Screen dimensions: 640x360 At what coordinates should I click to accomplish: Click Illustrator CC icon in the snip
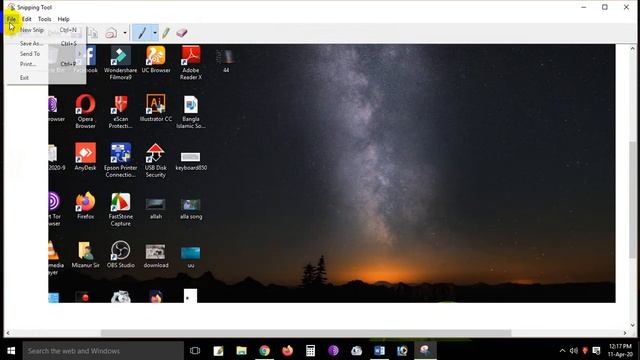point(156,108)
